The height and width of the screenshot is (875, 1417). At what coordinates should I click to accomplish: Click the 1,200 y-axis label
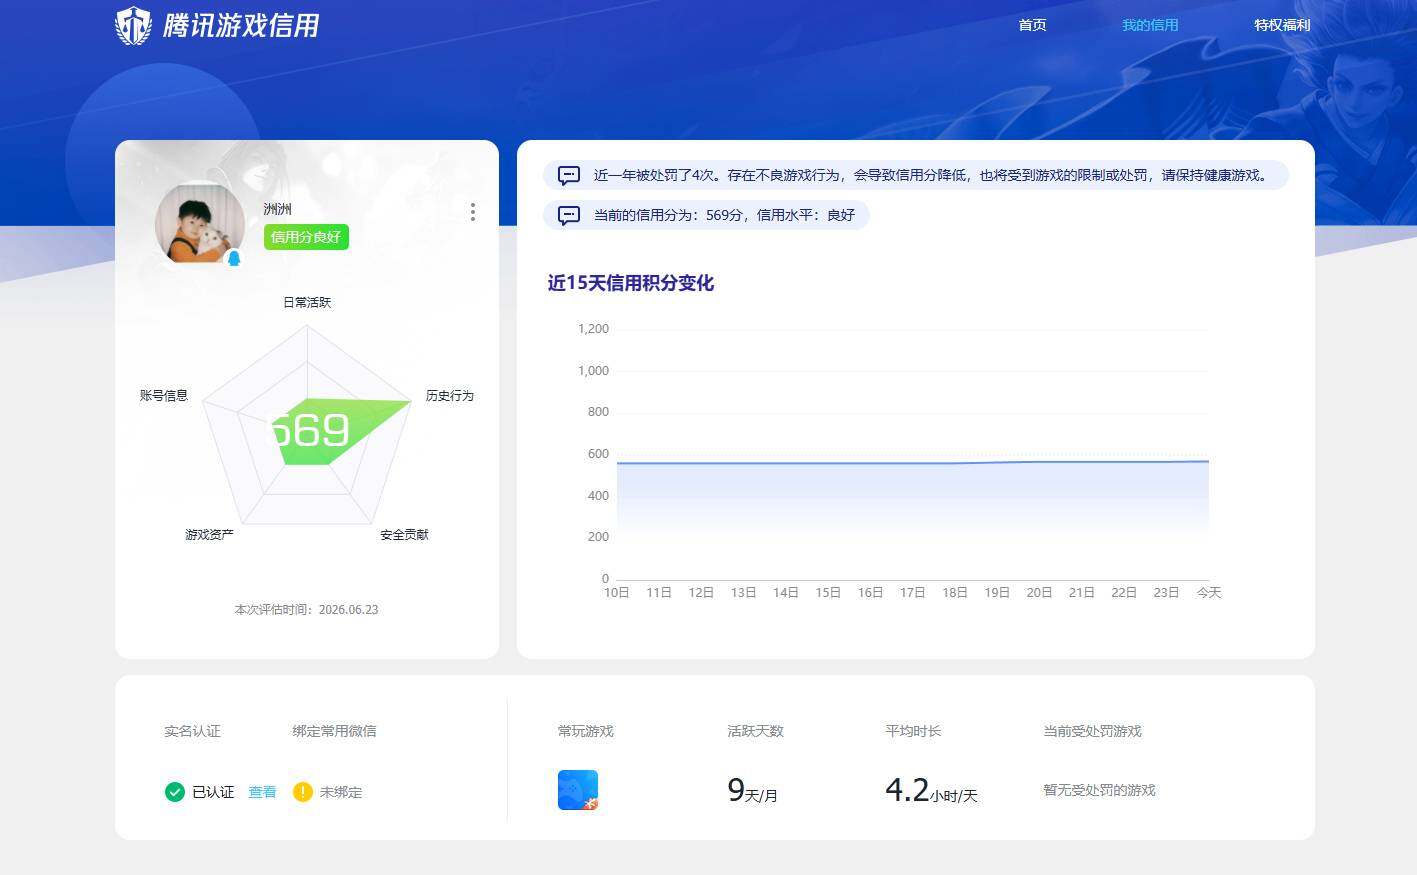[x=593, y=329]
